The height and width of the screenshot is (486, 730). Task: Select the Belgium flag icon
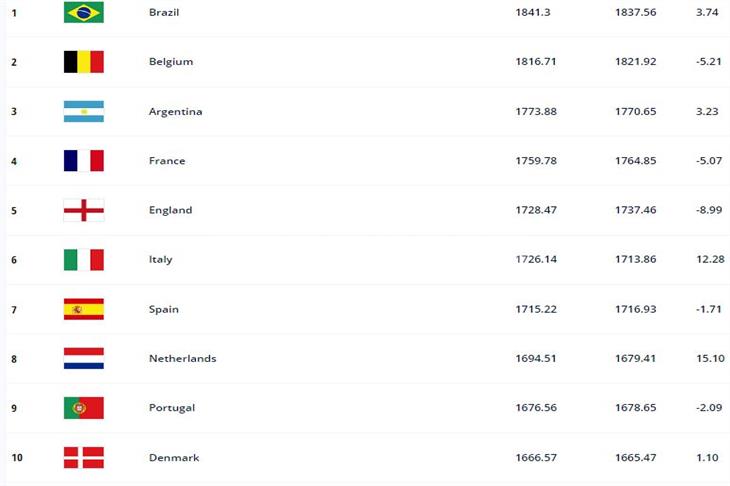pyautogui.click(x=84, y=61)
